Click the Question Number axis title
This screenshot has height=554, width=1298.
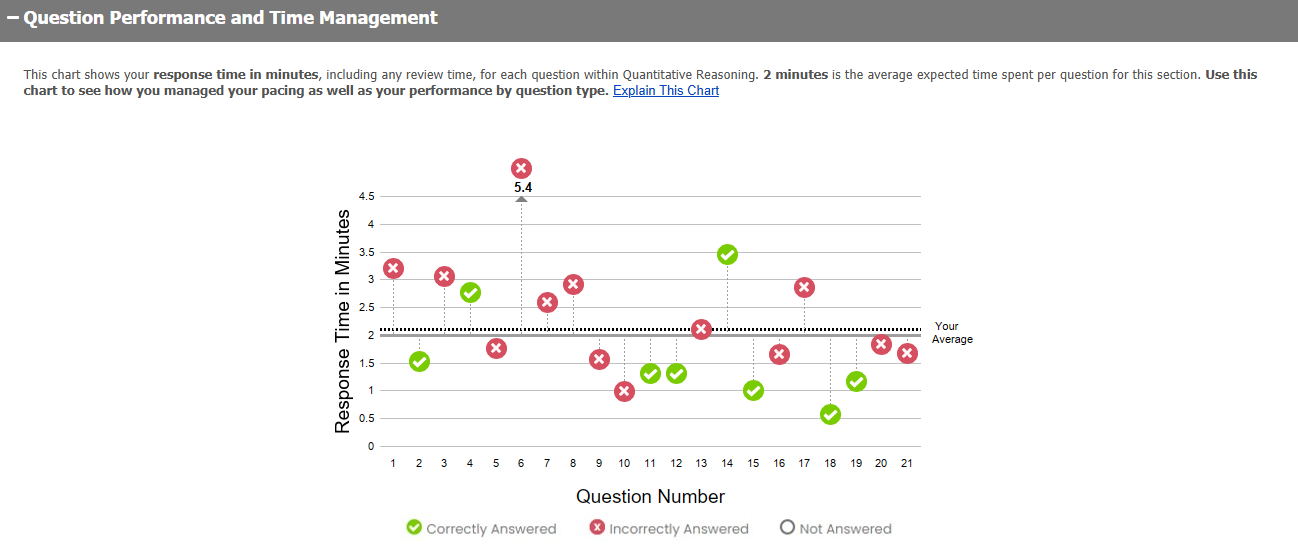tap(650, 496)
